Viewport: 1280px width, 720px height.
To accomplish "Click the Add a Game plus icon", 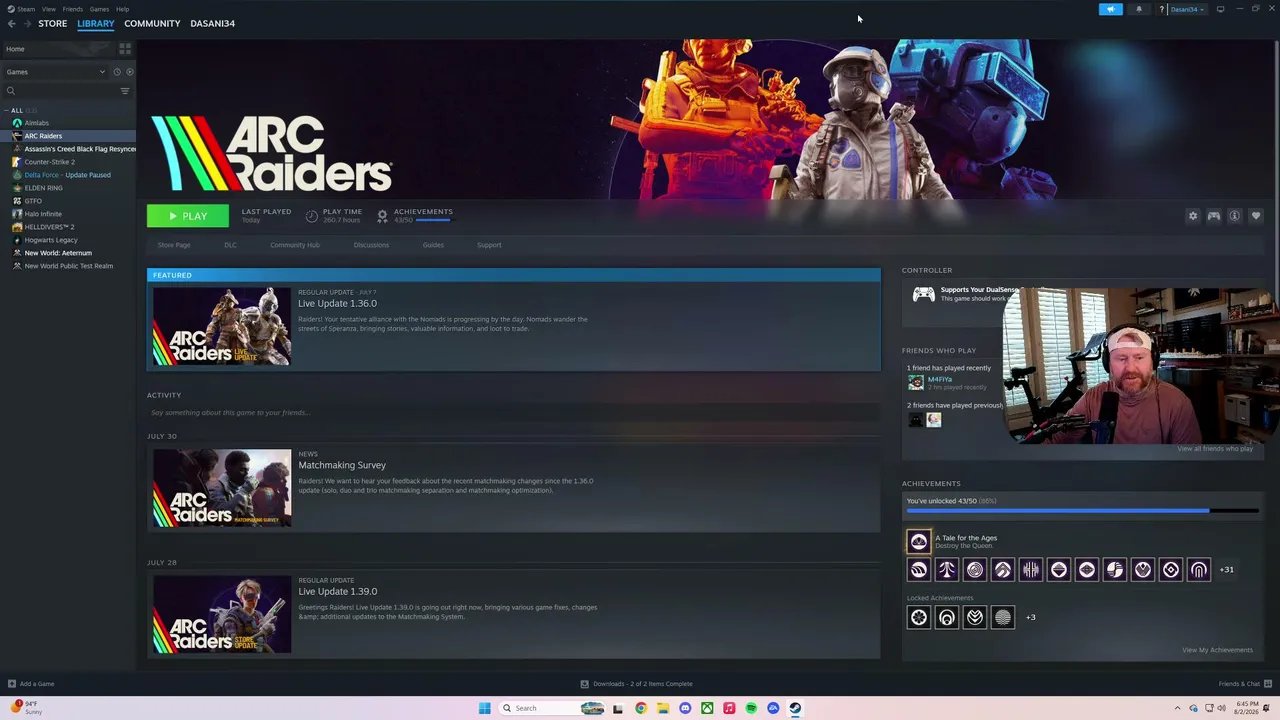I will [12, 684].
